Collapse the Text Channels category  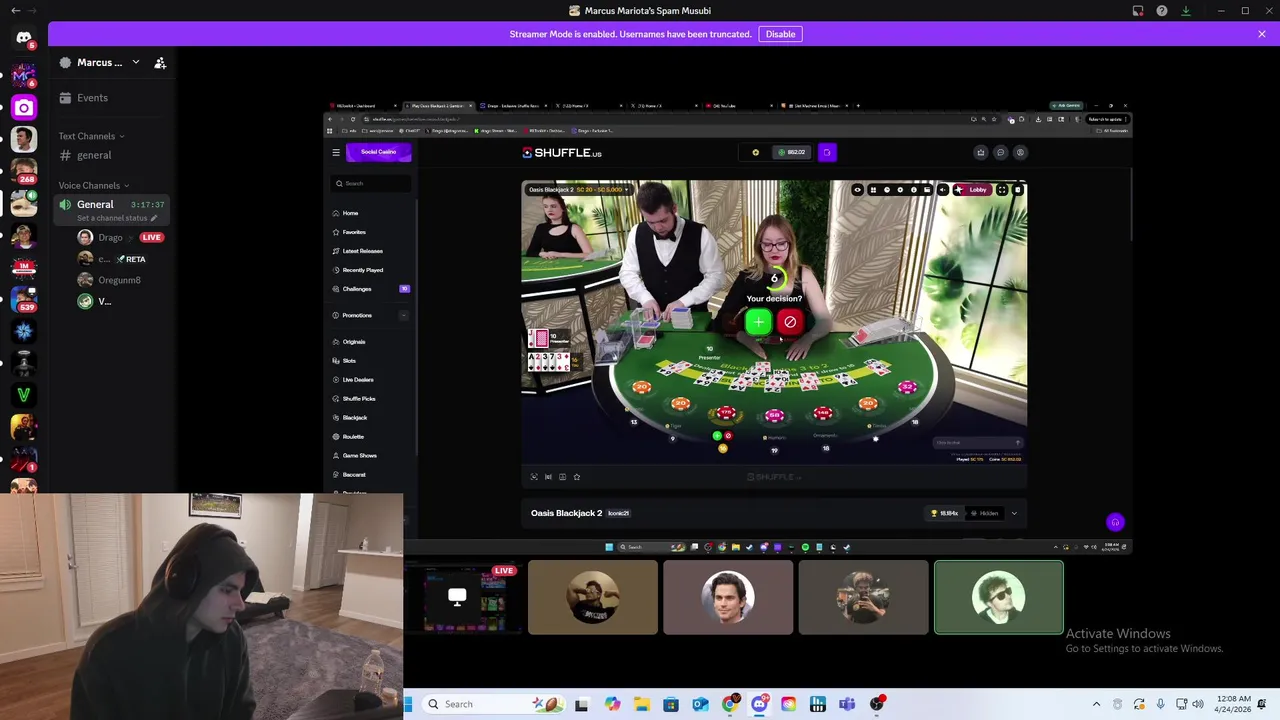(91, 136)
